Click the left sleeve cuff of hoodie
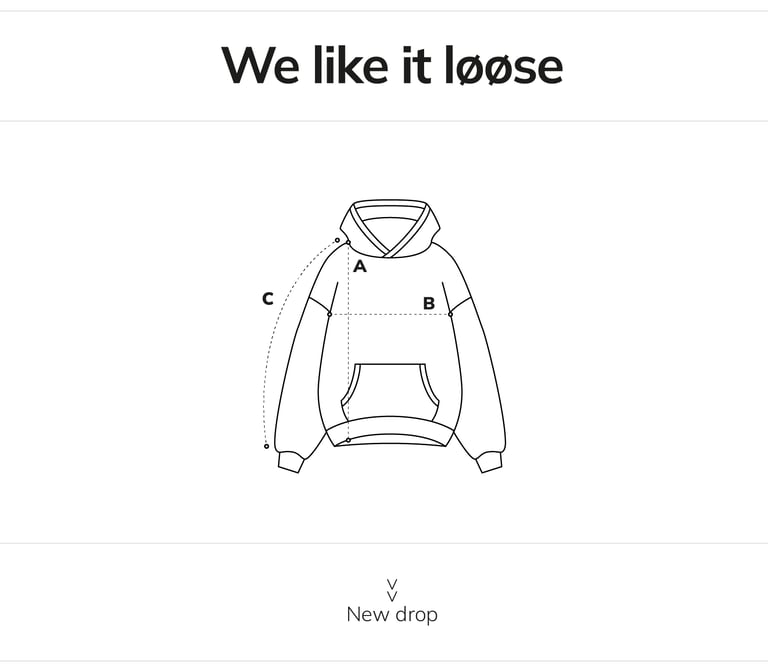768x672 pixels. (x=291, y=462)
